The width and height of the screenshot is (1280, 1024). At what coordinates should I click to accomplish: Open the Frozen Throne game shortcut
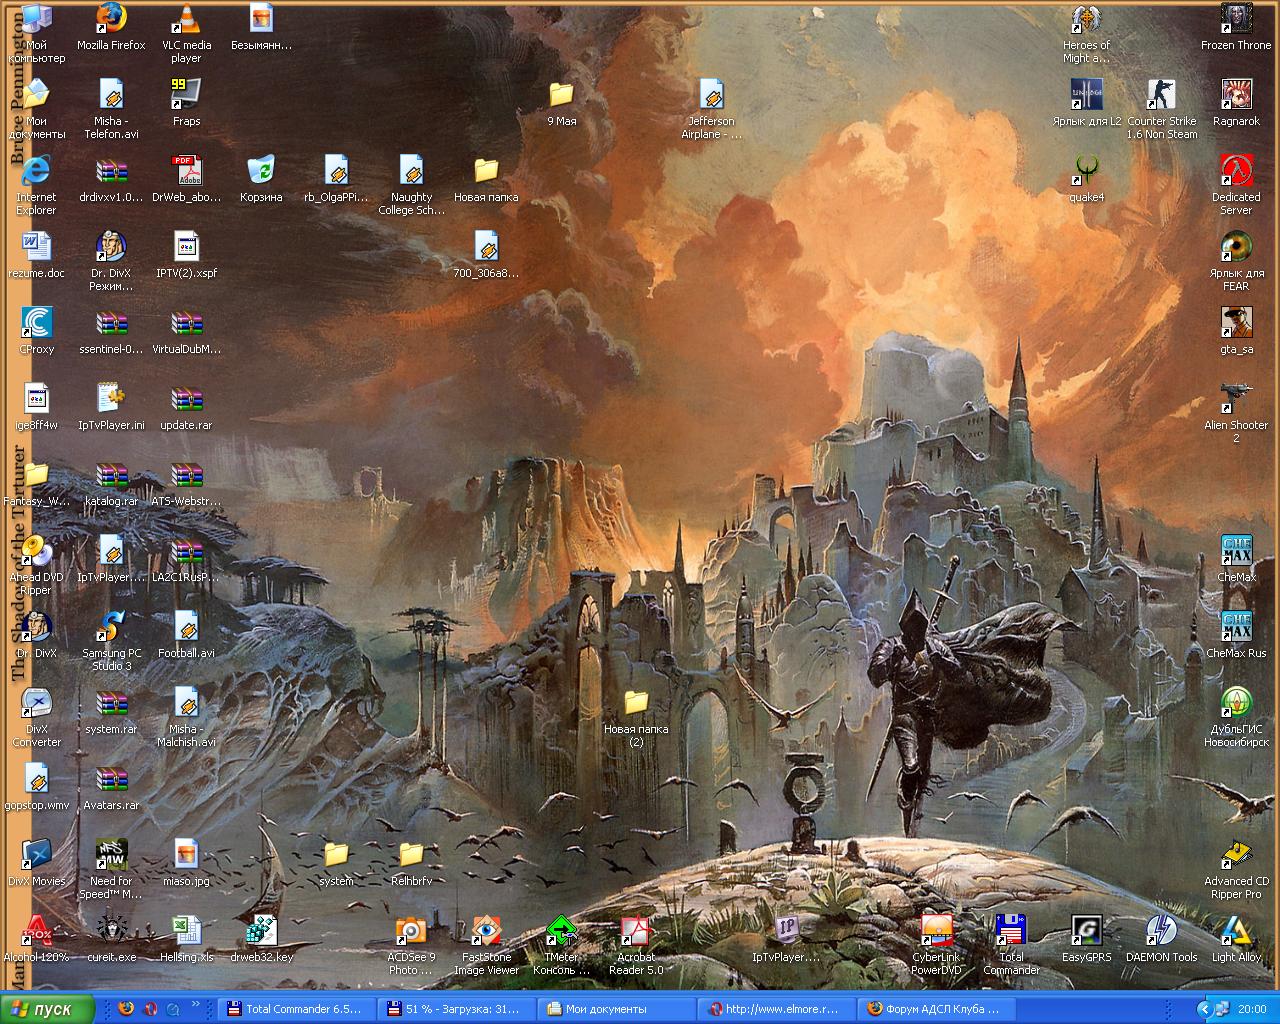tap(1236, 20)
